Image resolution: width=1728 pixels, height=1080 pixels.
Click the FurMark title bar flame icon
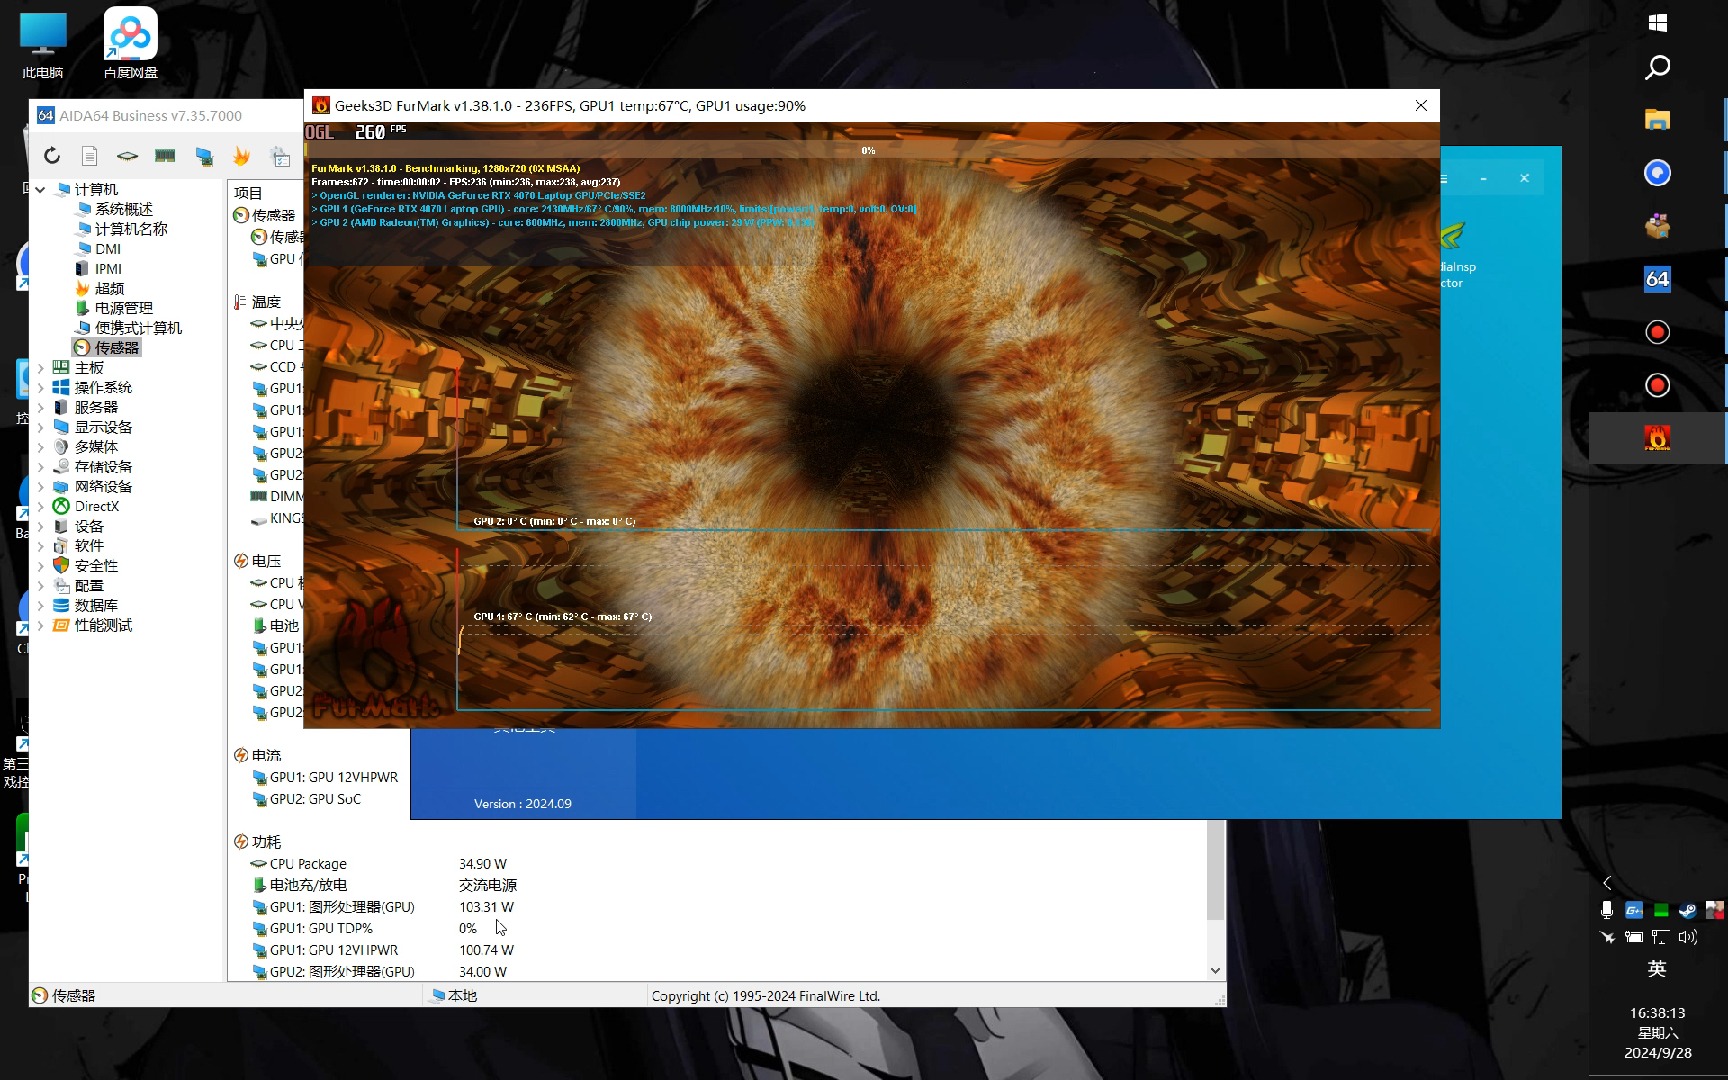tap(321, 106)
